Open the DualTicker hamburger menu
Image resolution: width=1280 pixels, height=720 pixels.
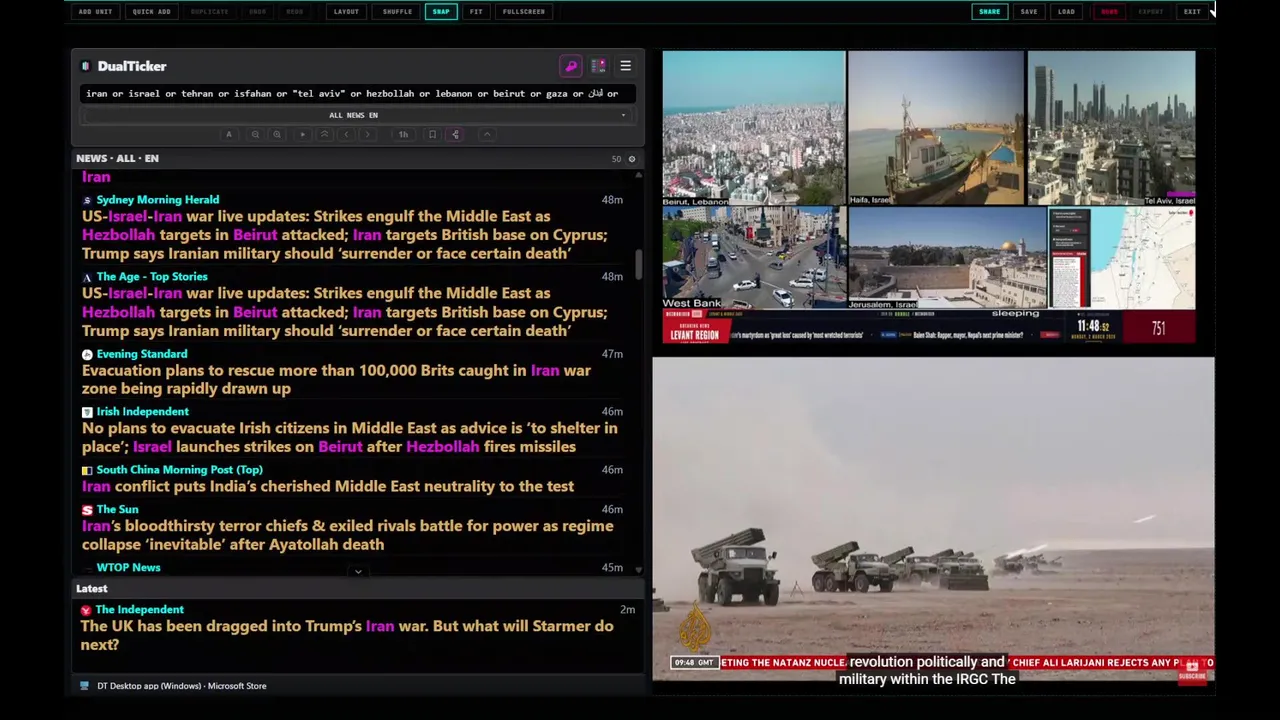coord(625,66)
